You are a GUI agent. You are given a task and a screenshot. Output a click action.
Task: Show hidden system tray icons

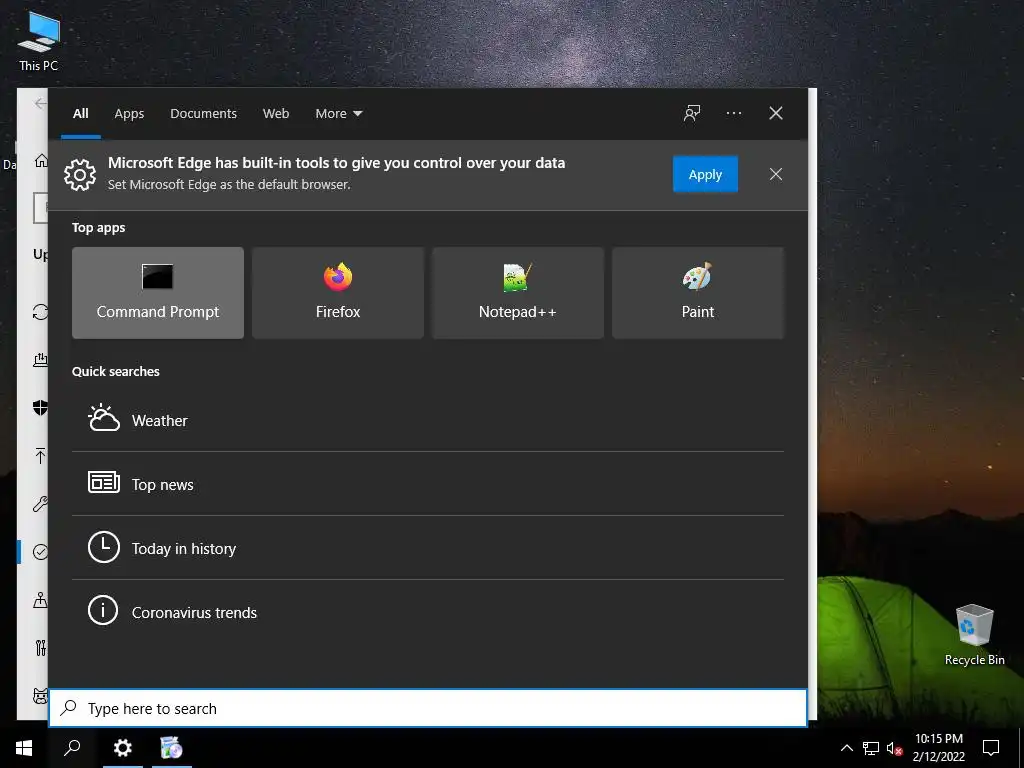pos(846,748)
